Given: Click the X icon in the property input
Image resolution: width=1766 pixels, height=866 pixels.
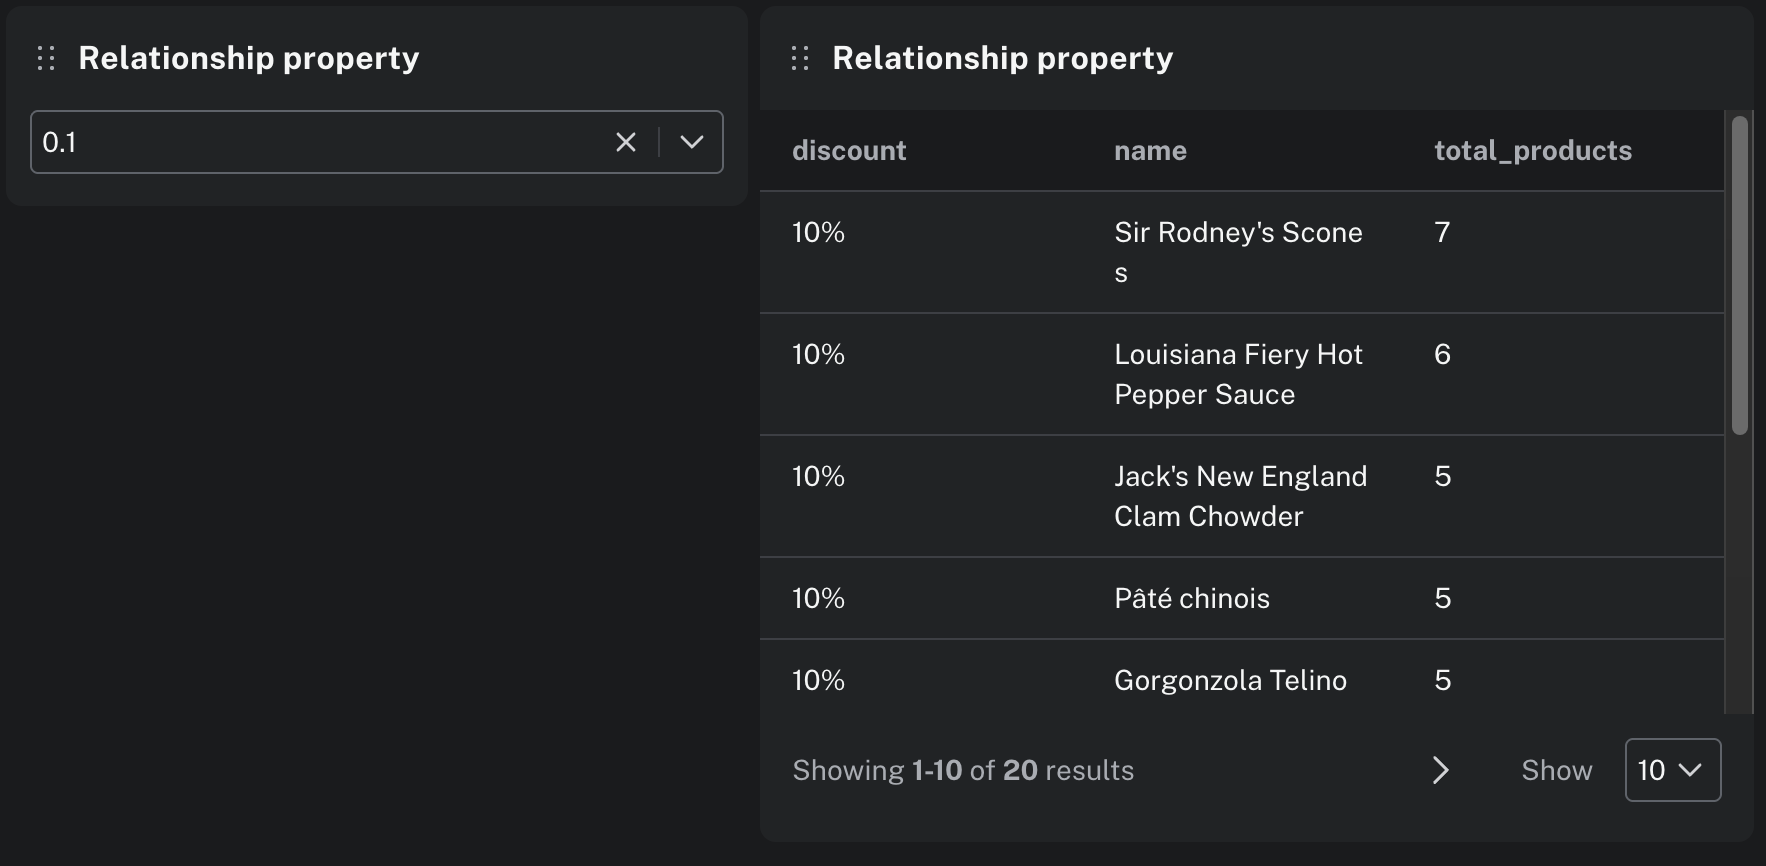Looking at the screenshot, I should [625, 142].
